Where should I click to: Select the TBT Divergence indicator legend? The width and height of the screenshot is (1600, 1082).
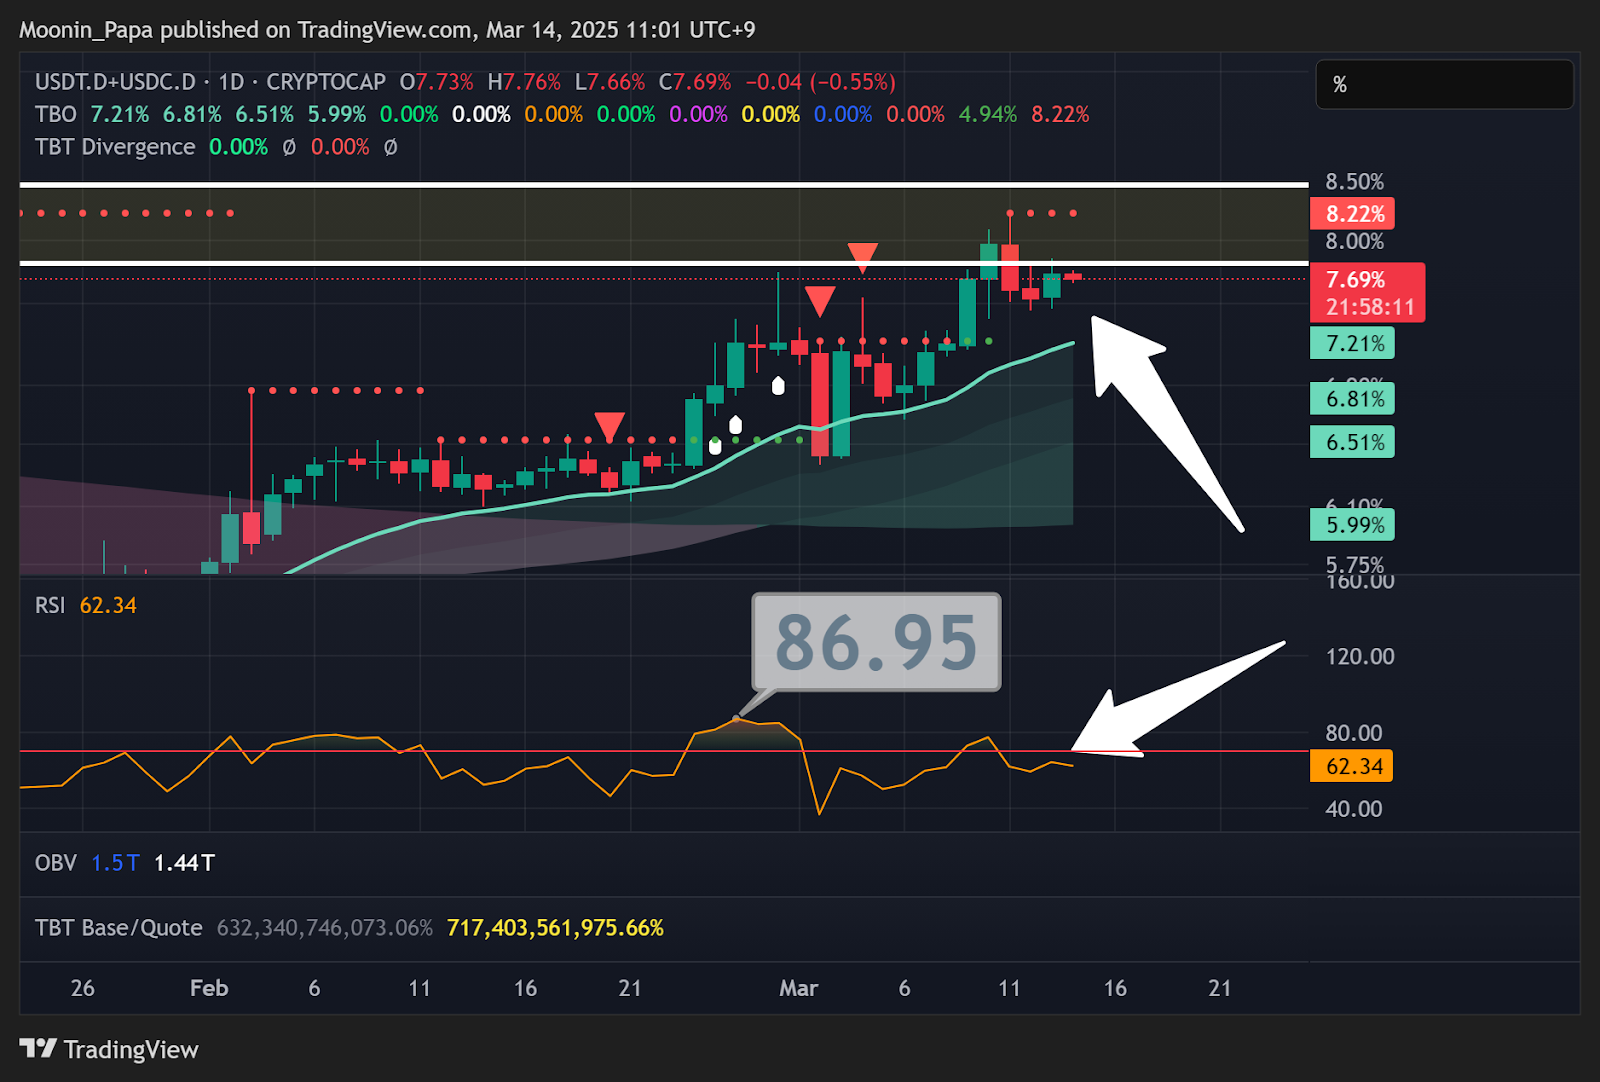tap(115, 147)
